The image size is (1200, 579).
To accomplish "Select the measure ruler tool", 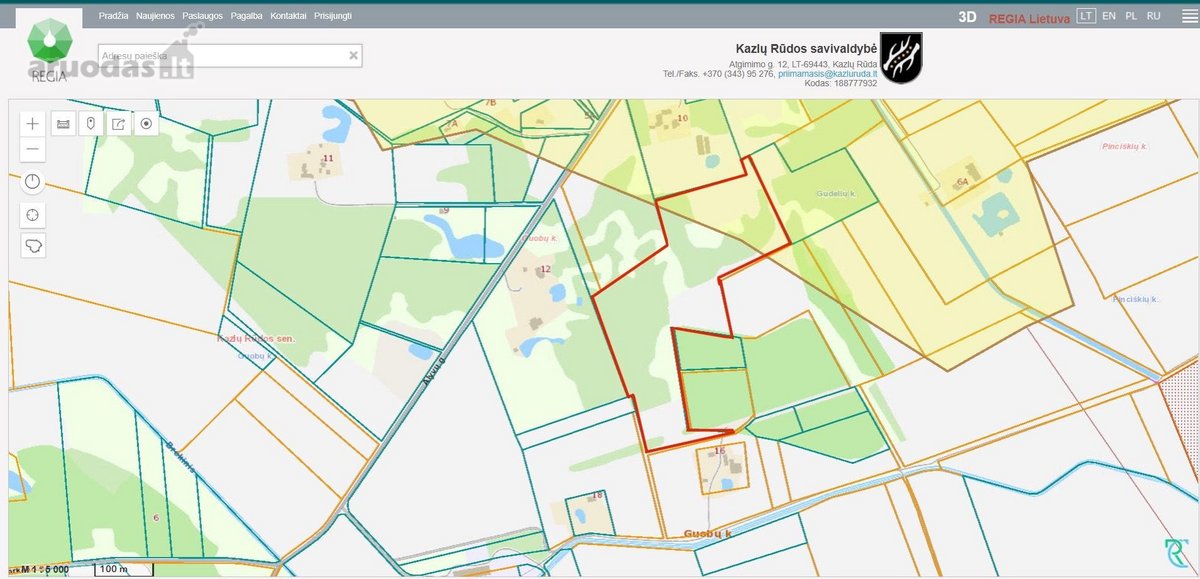I will (63, 124).
